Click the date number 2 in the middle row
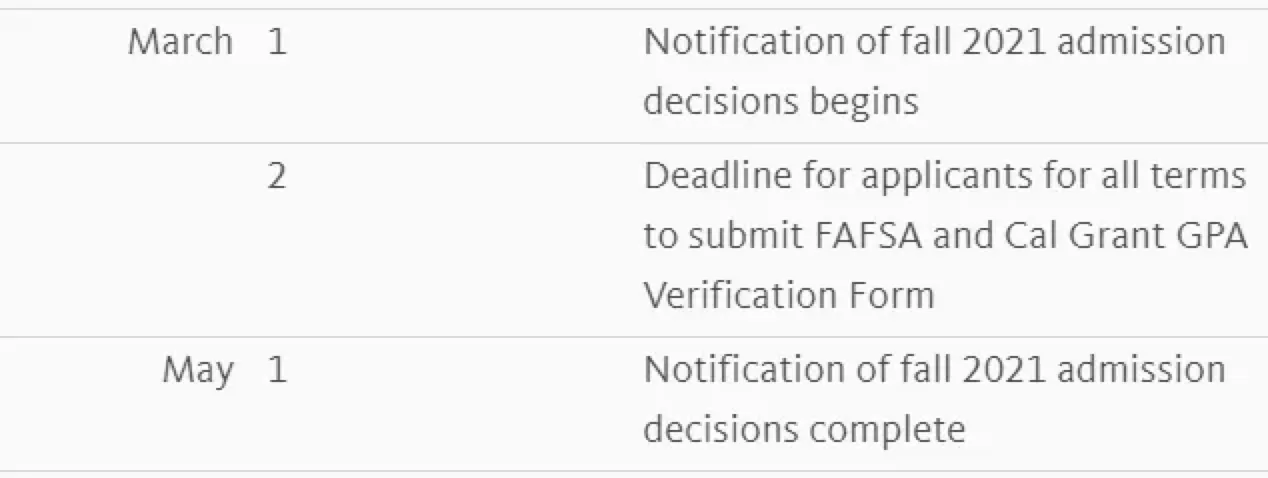The width and height of the screenshot is (1268, 478). pyautogui.click(x=277, y=177)
